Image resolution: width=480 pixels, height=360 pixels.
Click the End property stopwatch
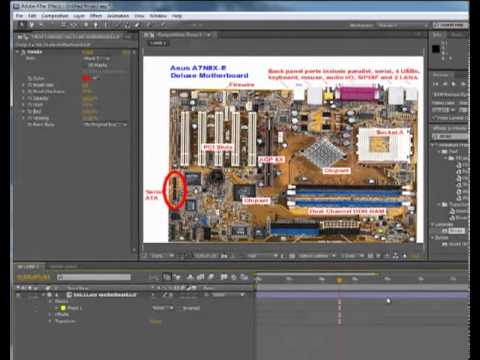[x=30, y=111]
